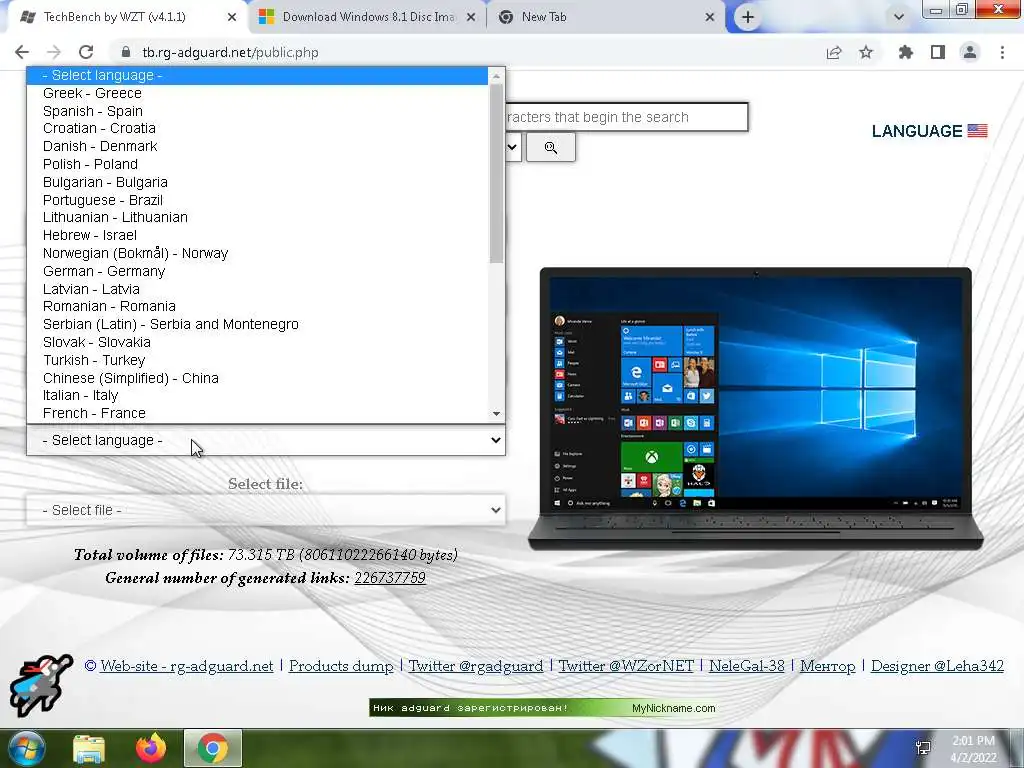Choose German - Germany option
1024x768 pixels.
coord(257,271)
